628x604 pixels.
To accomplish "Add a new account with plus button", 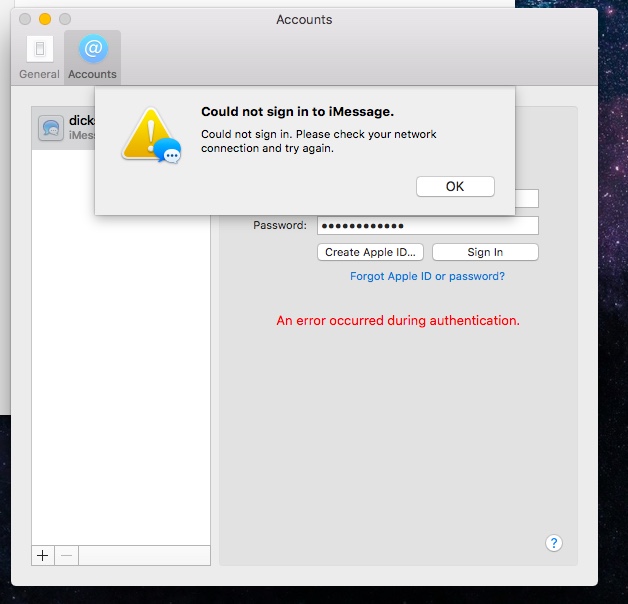I will point(43,555).
